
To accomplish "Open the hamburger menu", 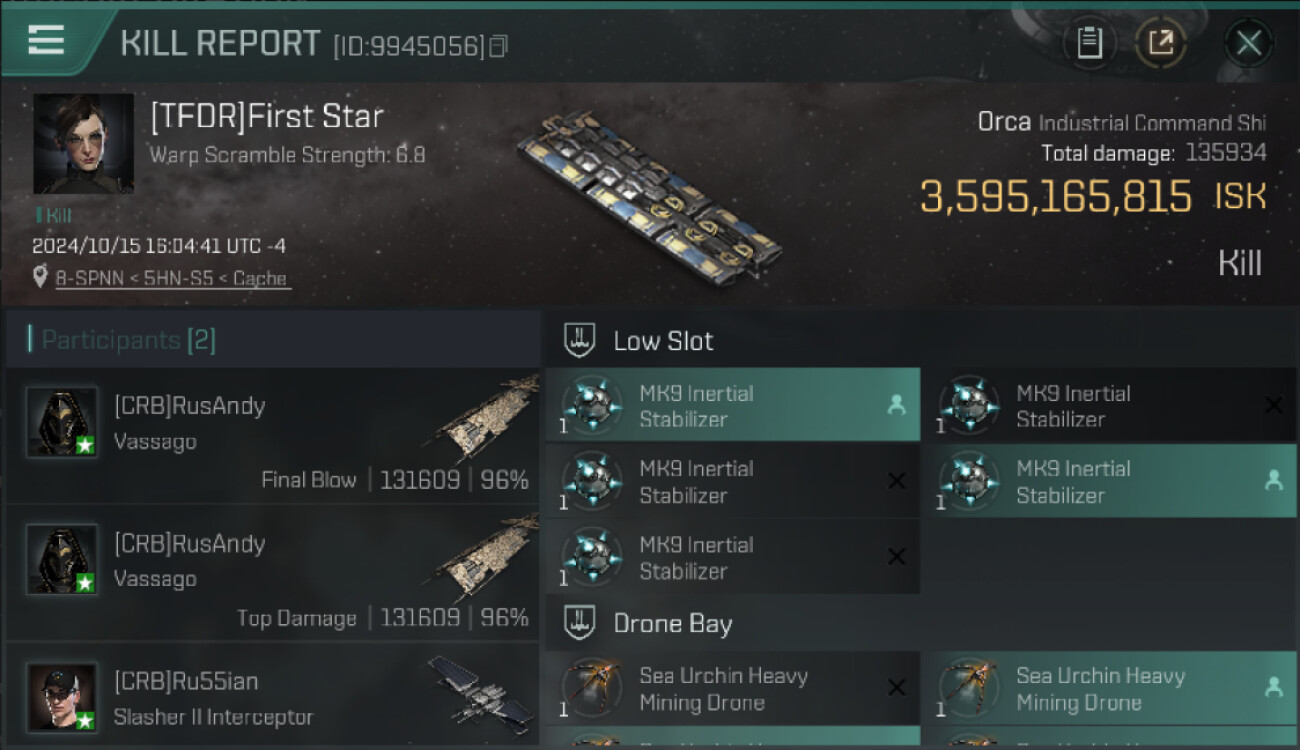I will tap(46, 40).
